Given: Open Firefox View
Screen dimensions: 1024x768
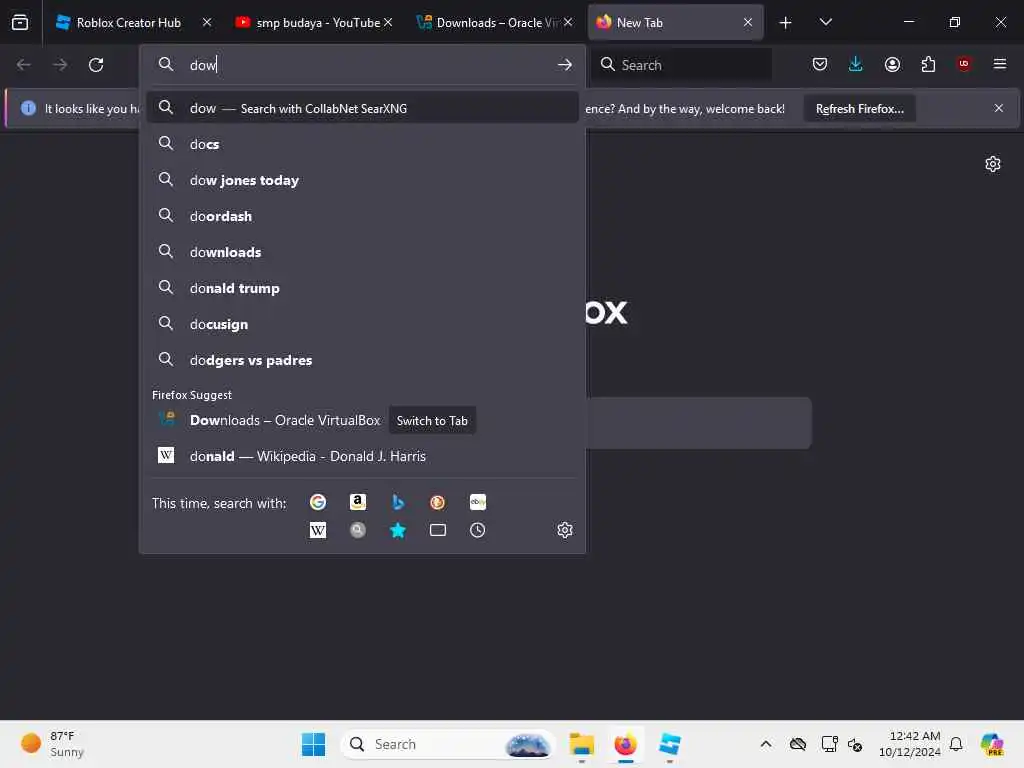Looking at the screenshot, I should click(20, 22).
